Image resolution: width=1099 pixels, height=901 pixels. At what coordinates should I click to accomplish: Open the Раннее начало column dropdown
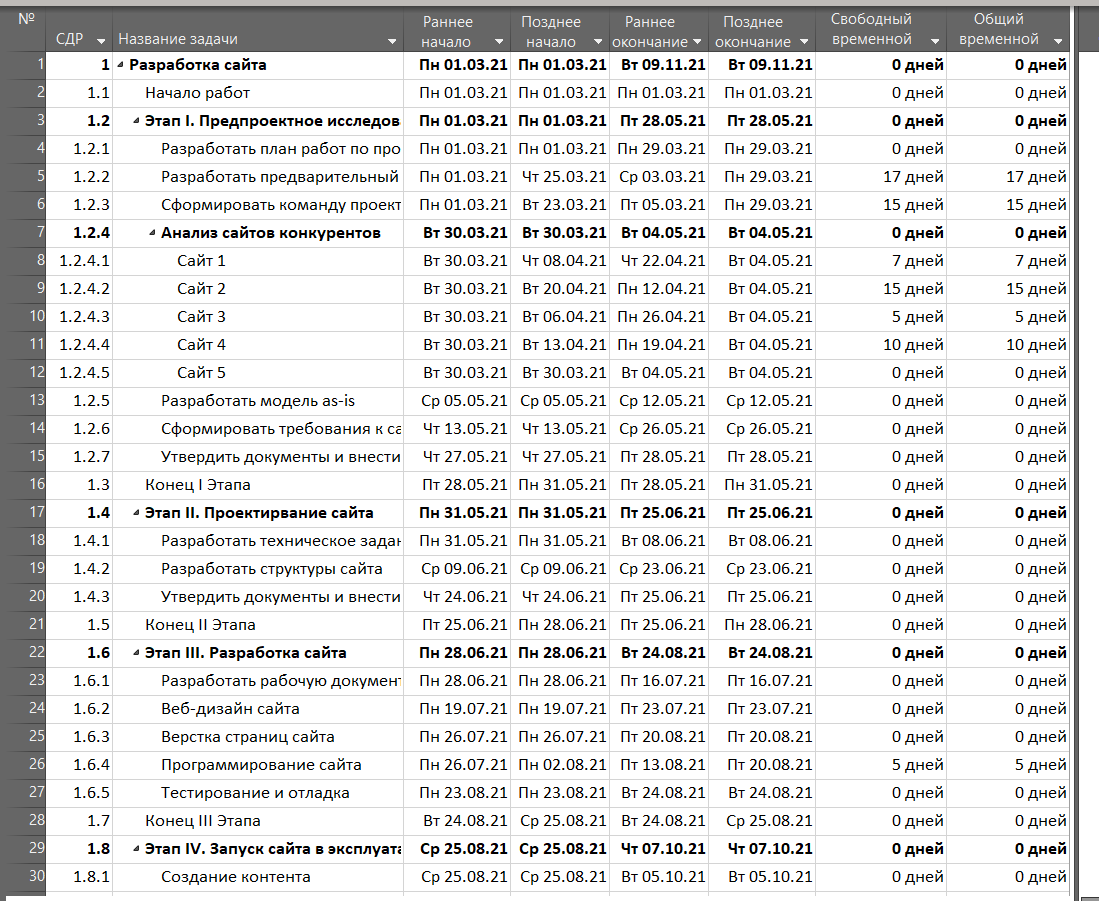[498, 41]
